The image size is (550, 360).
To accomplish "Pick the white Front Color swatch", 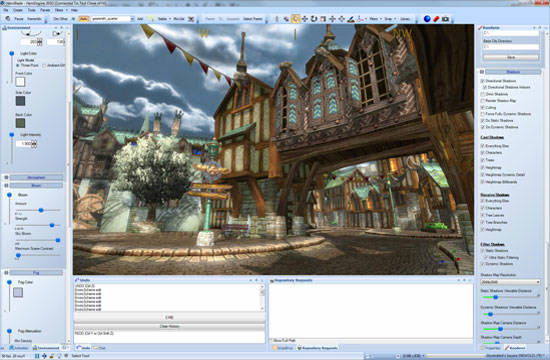I will [x=20, y=82].
